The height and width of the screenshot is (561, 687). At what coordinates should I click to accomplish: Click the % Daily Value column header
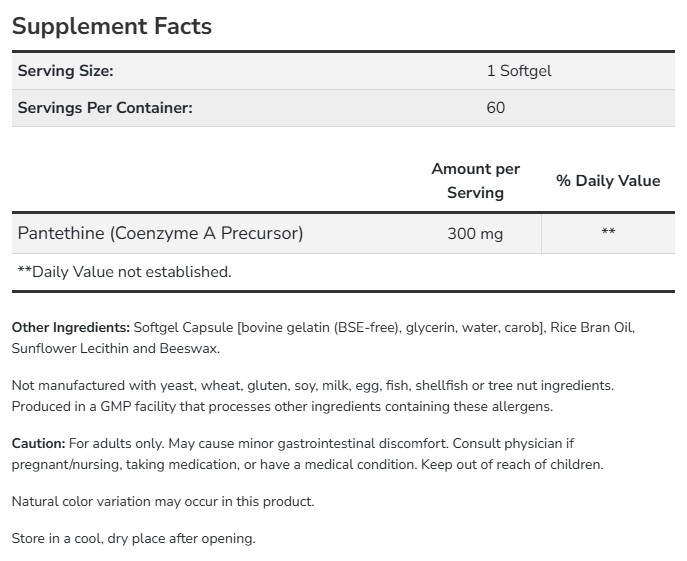click(x=608, y=181)
